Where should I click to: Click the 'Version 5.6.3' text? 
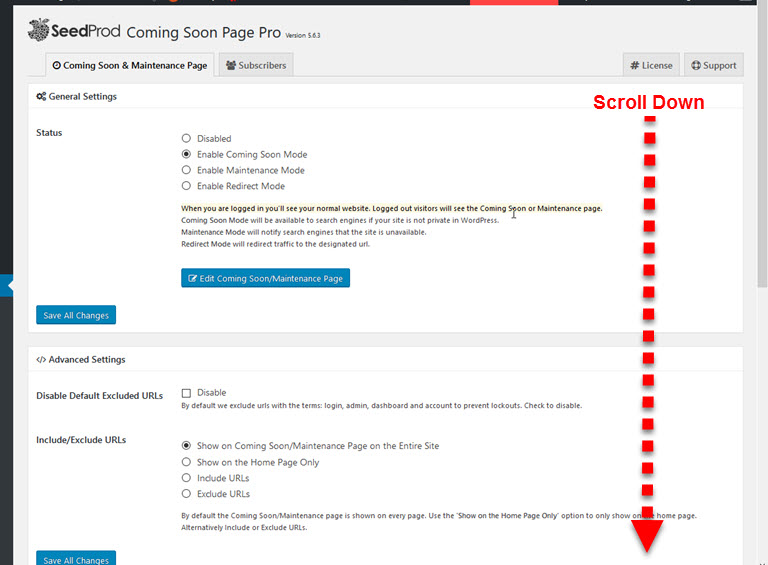point(303,35)
